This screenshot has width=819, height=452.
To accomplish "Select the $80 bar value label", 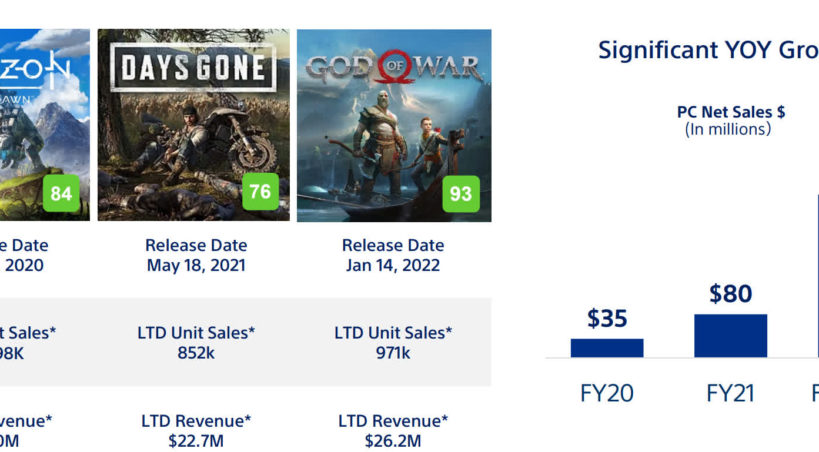I will 730,294.
